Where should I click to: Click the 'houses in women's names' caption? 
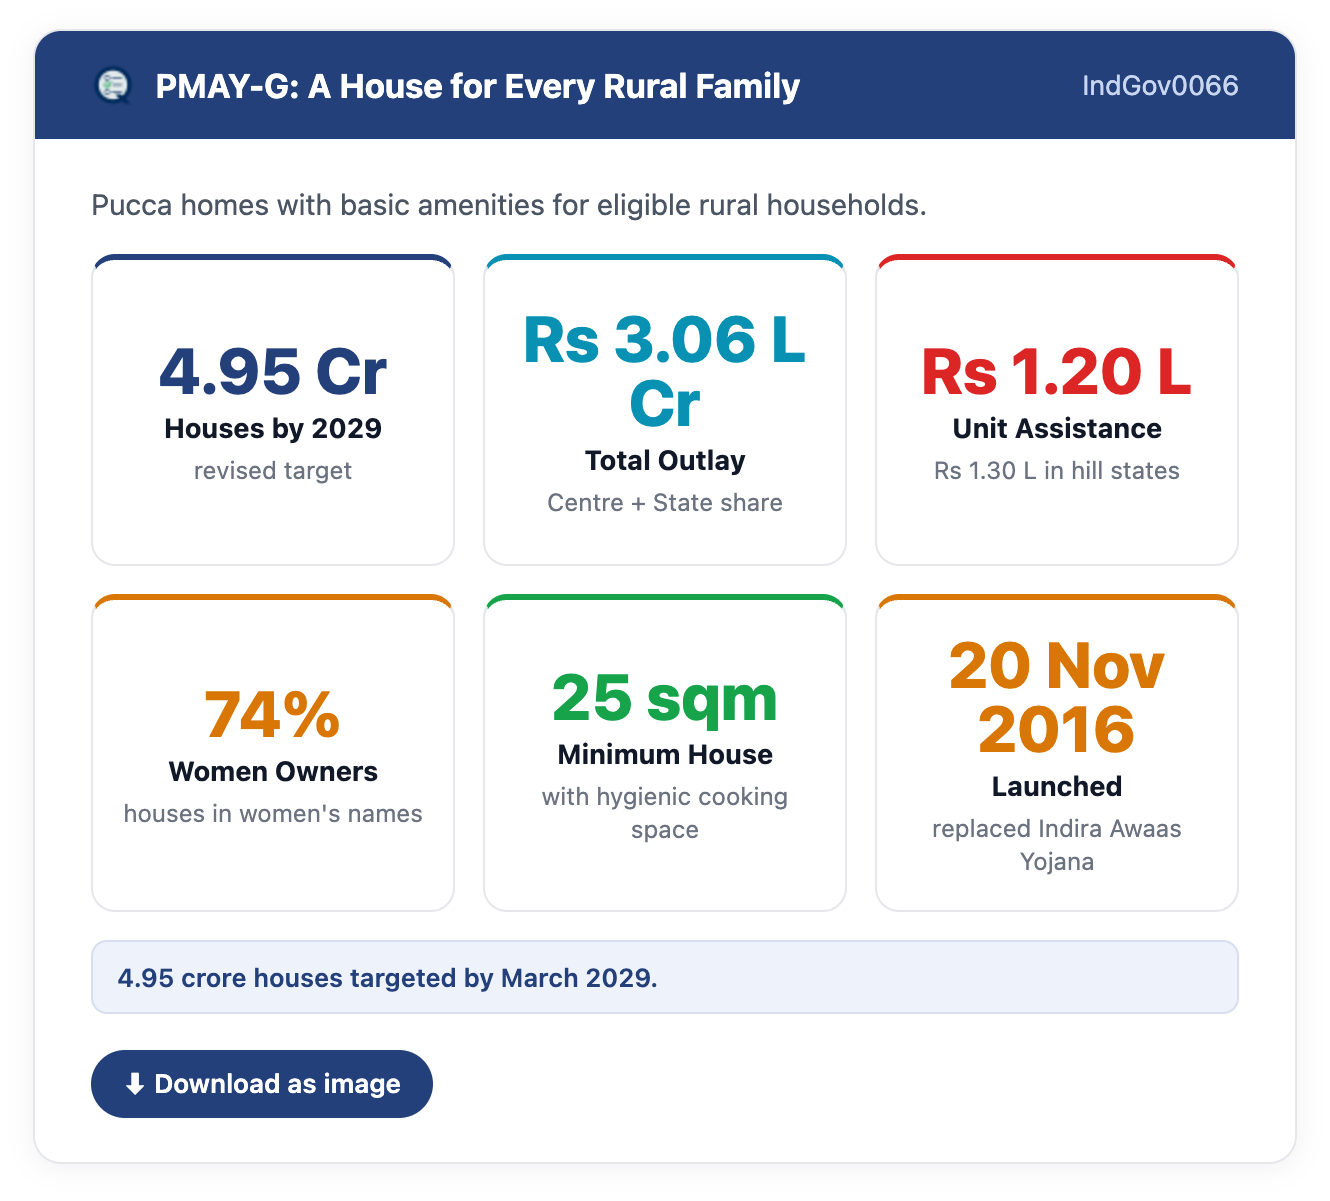tap(273, 814)
